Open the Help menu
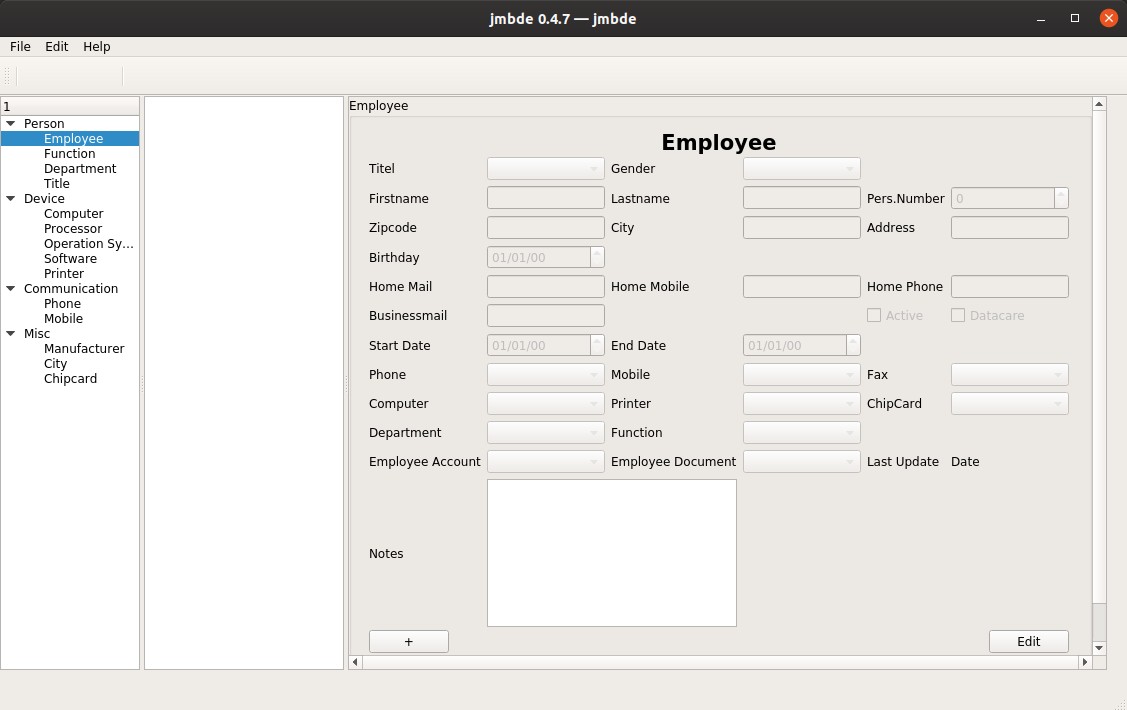Image resolution: width=1127 pixels, height=710 pixels. (96, 47)
